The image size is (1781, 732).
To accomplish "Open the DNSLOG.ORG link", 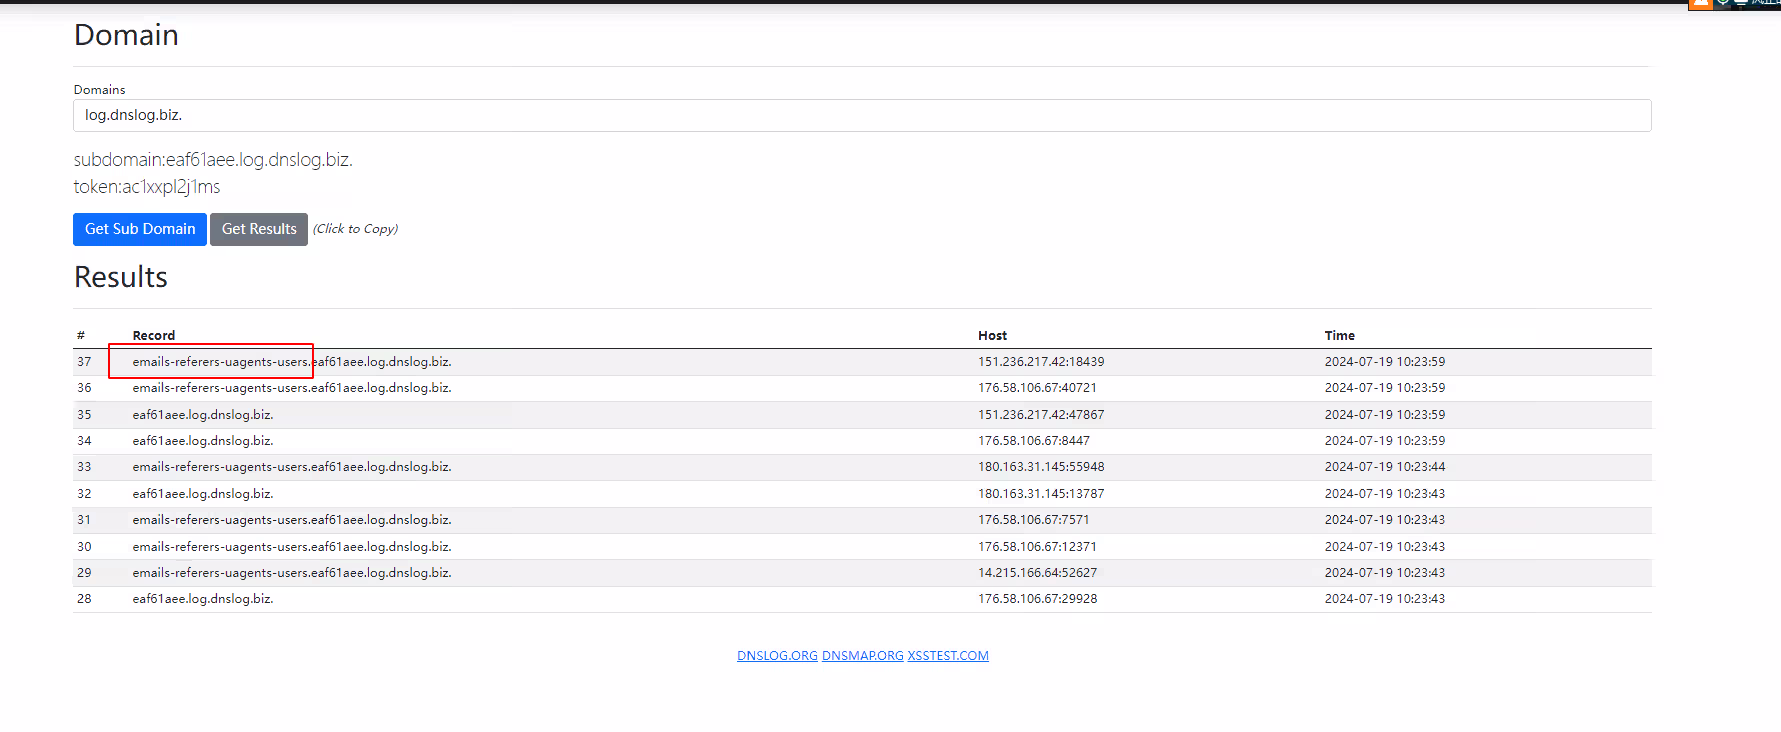I will pyautogui.click(x=777, y=656).
